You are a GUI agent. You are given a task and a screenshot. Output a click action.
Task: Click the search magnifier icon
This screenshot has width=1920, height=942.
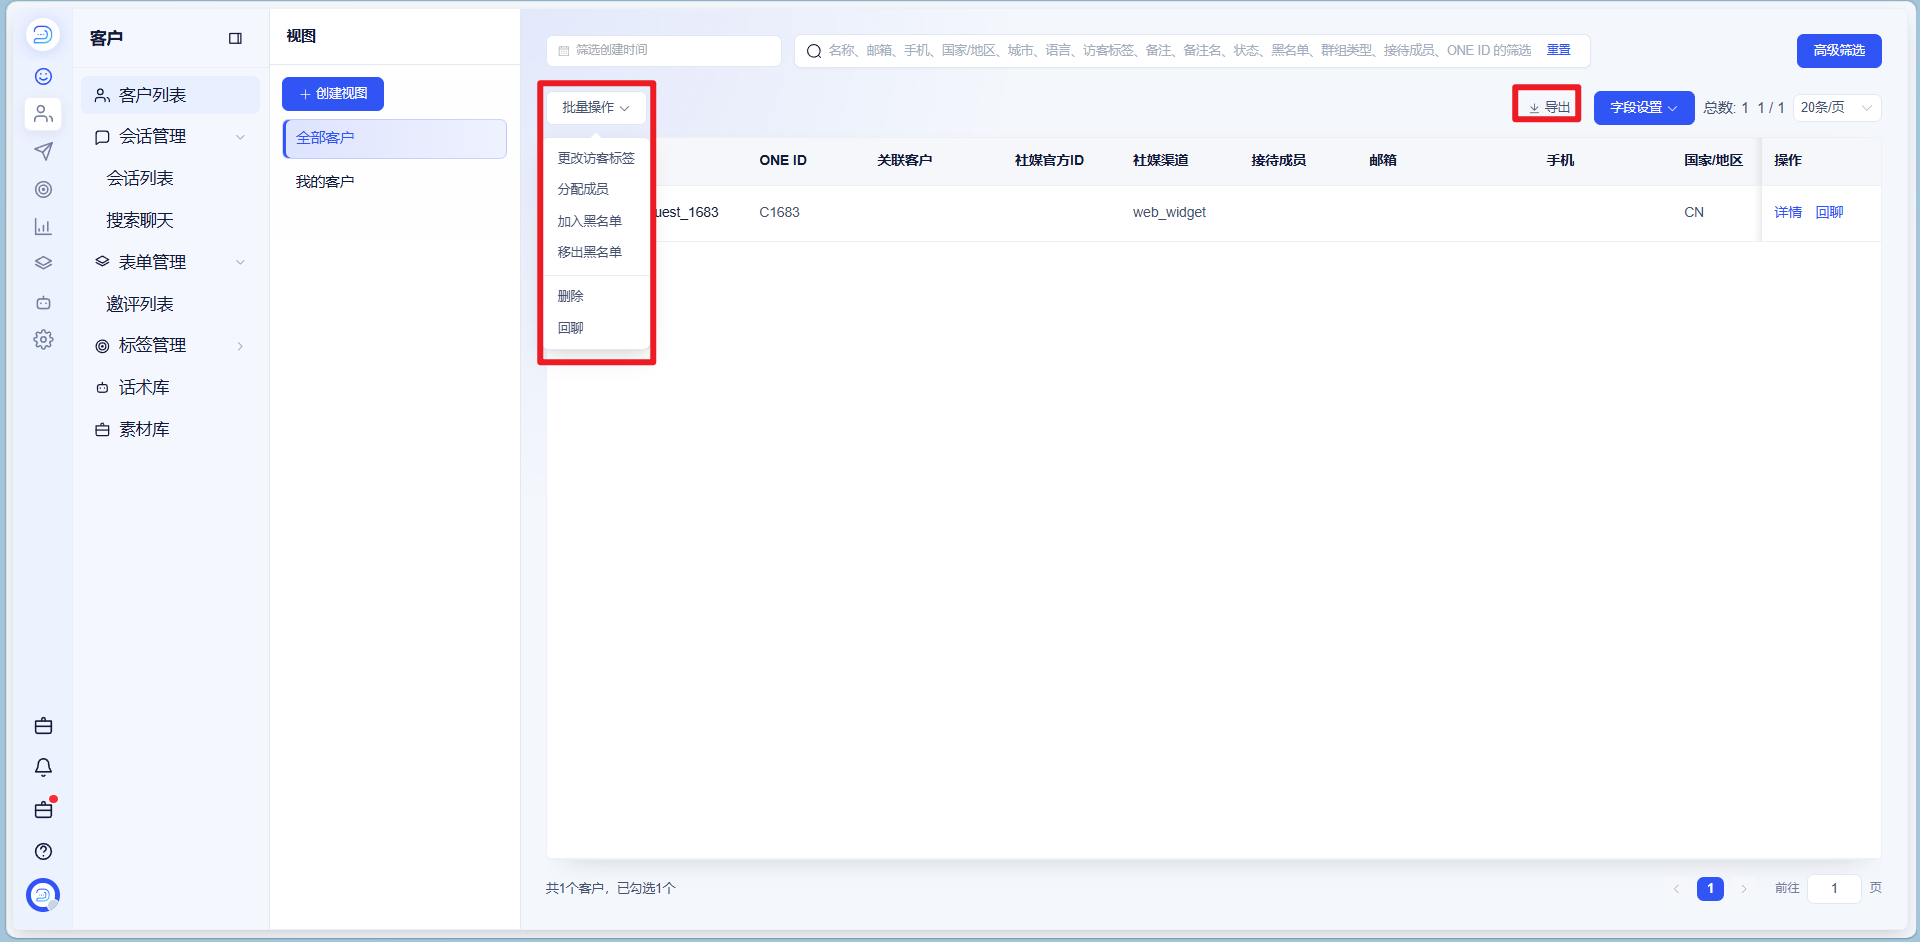814,51
